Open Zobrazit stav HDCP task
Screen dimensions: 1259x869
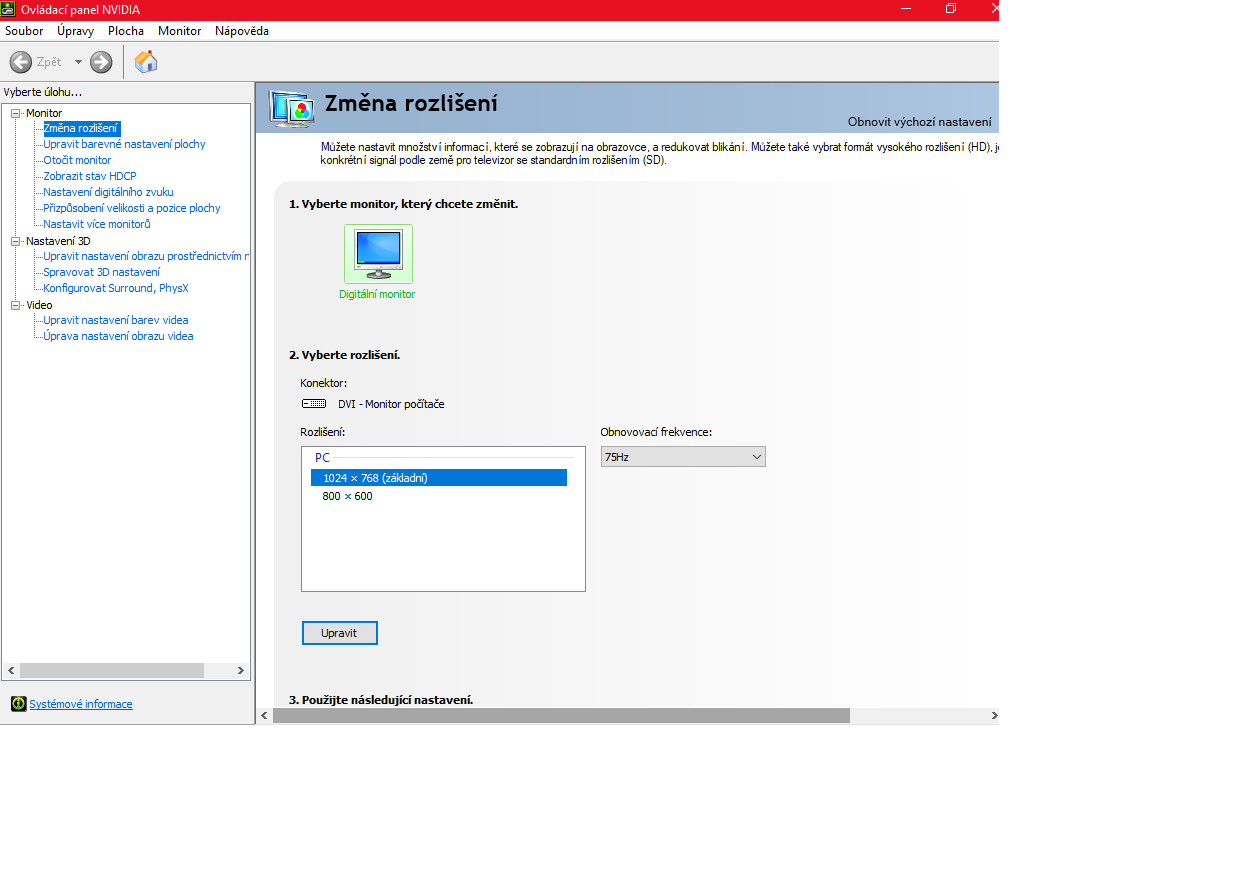90,176
